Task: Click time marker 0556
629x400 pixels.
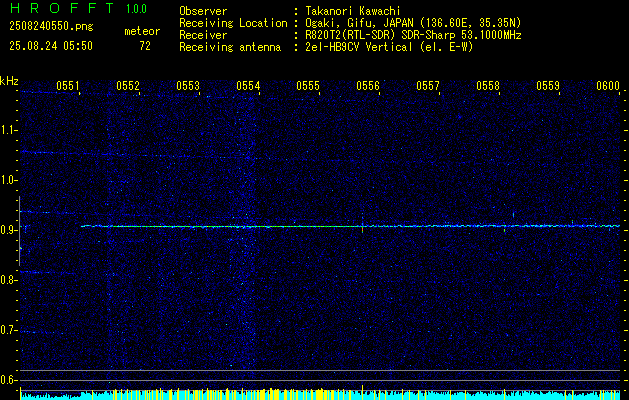Action: (368, 86)
